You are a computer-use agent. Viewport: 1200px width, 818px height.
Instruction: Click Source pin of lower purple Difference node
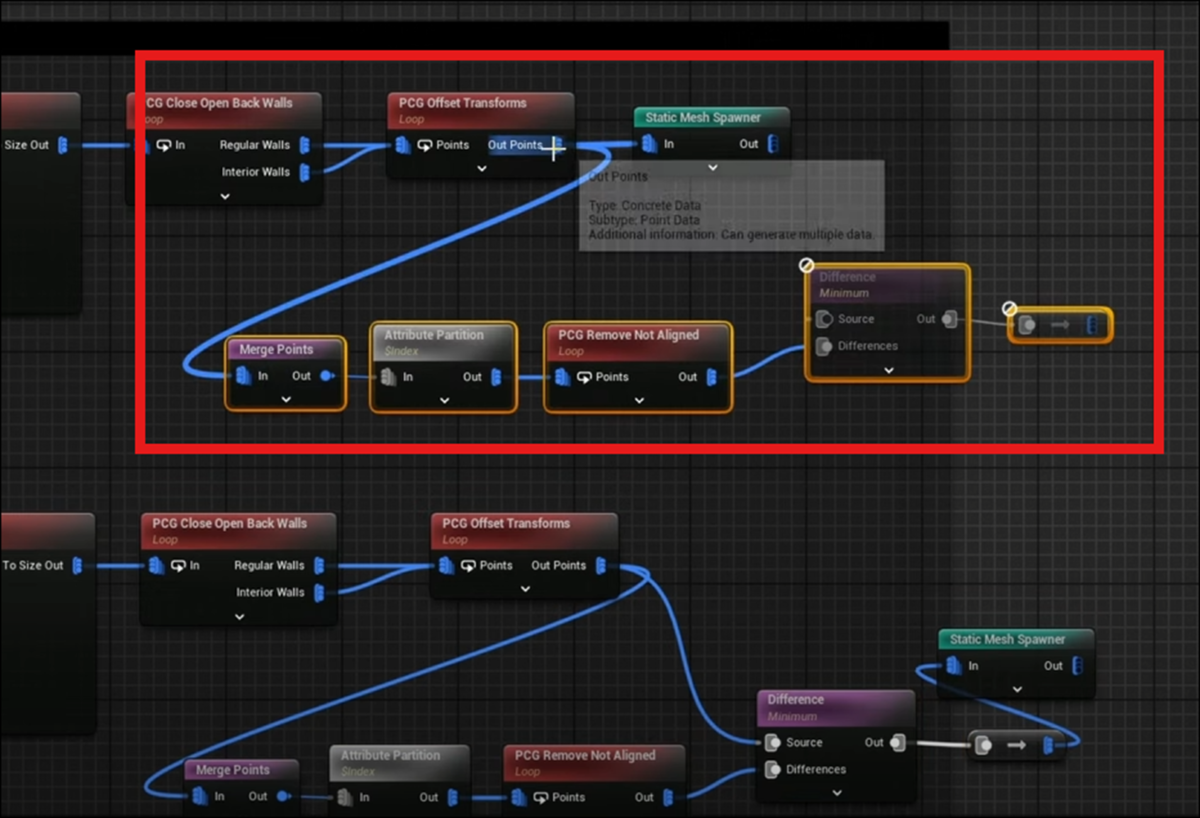[772, 743]
